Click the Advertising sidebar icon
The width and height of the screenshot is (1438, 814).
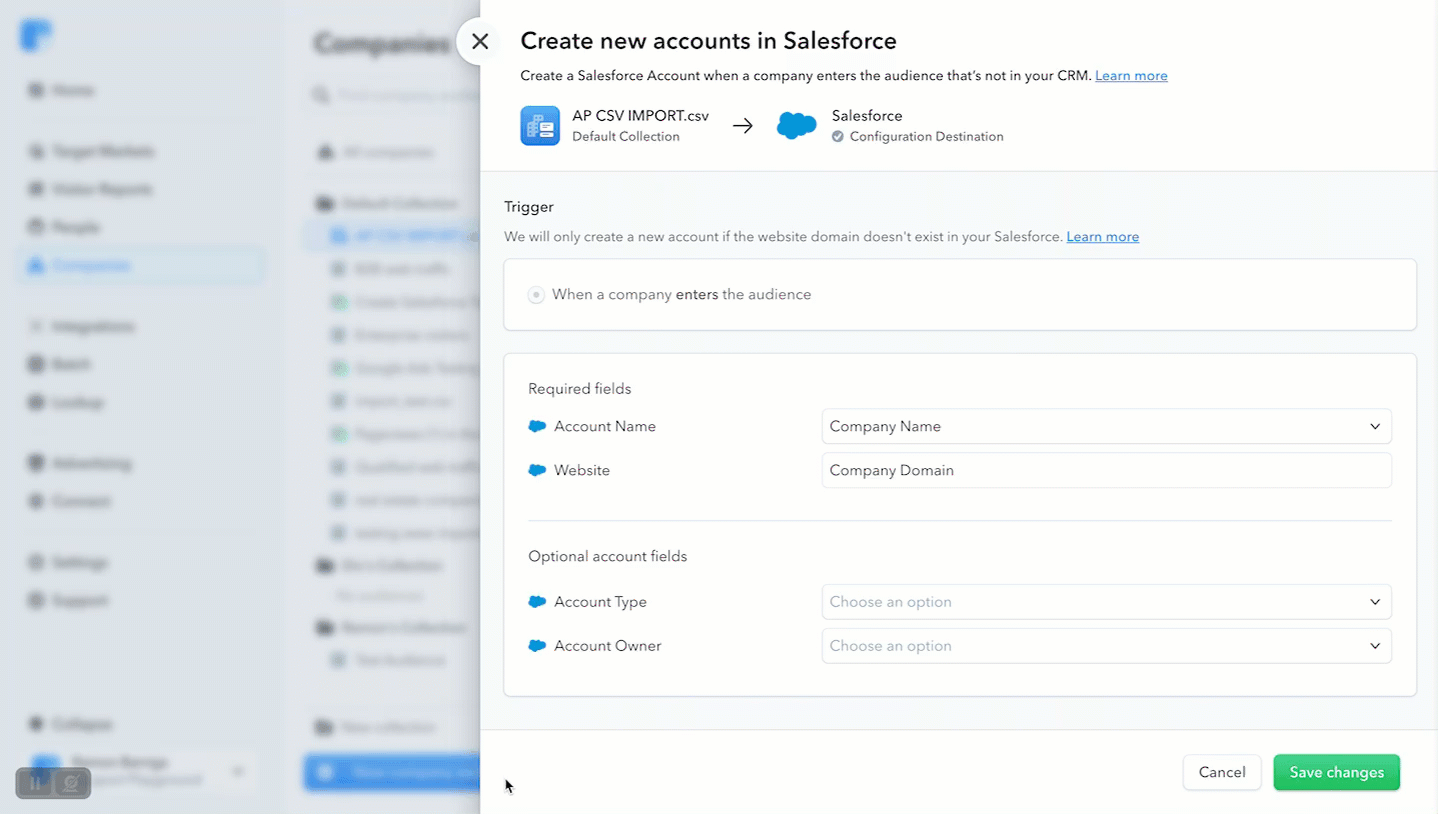click(36, 463)
